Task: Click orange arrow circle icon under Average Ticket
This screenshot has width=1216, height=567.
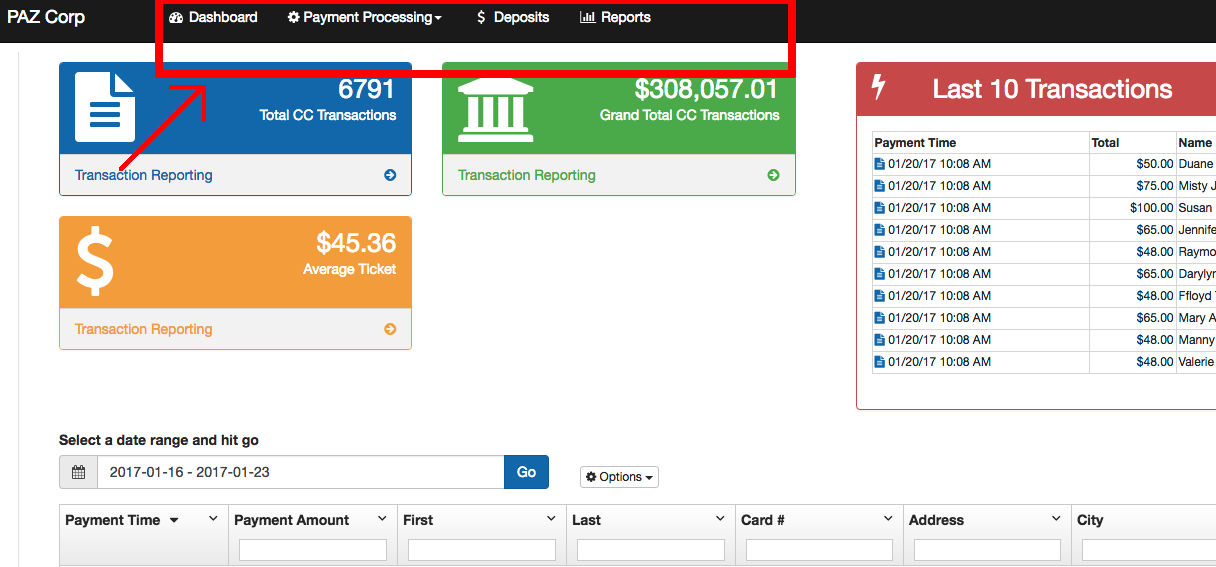Action: point(390,329)
